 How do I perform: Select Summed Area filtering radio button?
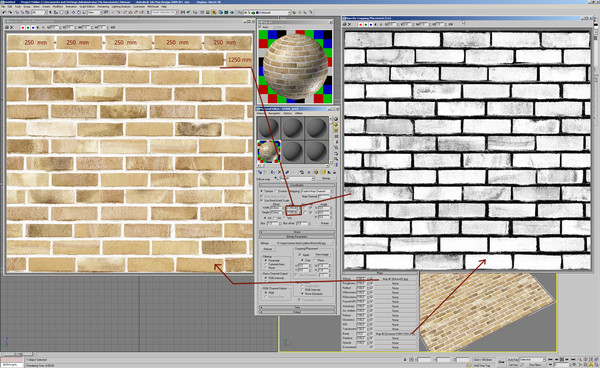pyautogui.click(x=266, y=264)
